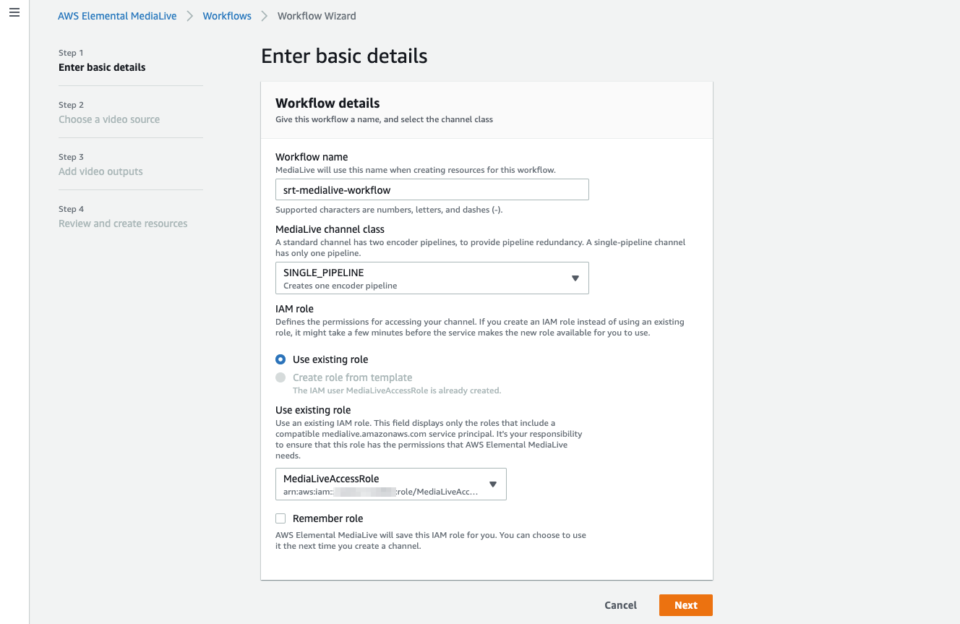This screenshot has width=960, height=624.
Task: Proceed by clicking Next
Action: pyautogui.click(x=685, y=605)
